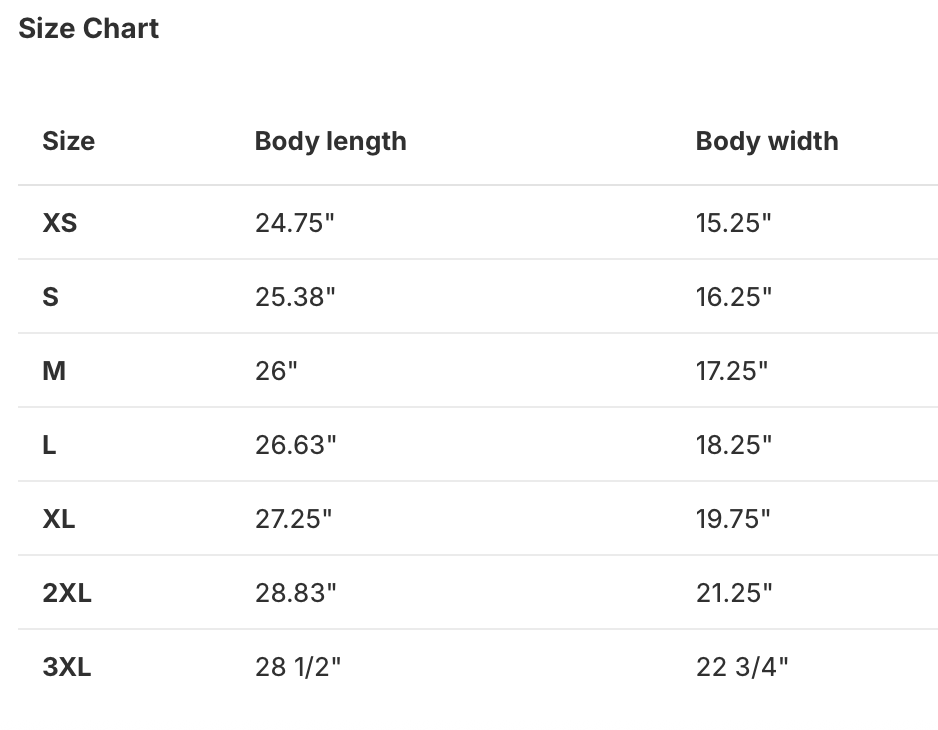Select the XS size row label

click(x=59, y=223)
